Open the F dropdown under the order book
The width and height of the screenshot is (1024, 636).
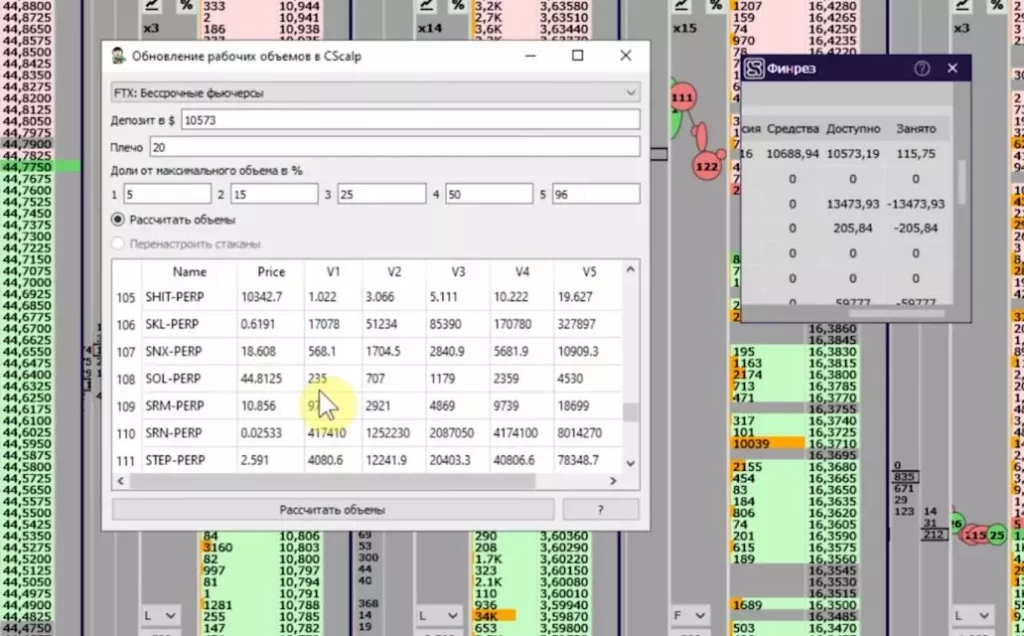point(689,615)
